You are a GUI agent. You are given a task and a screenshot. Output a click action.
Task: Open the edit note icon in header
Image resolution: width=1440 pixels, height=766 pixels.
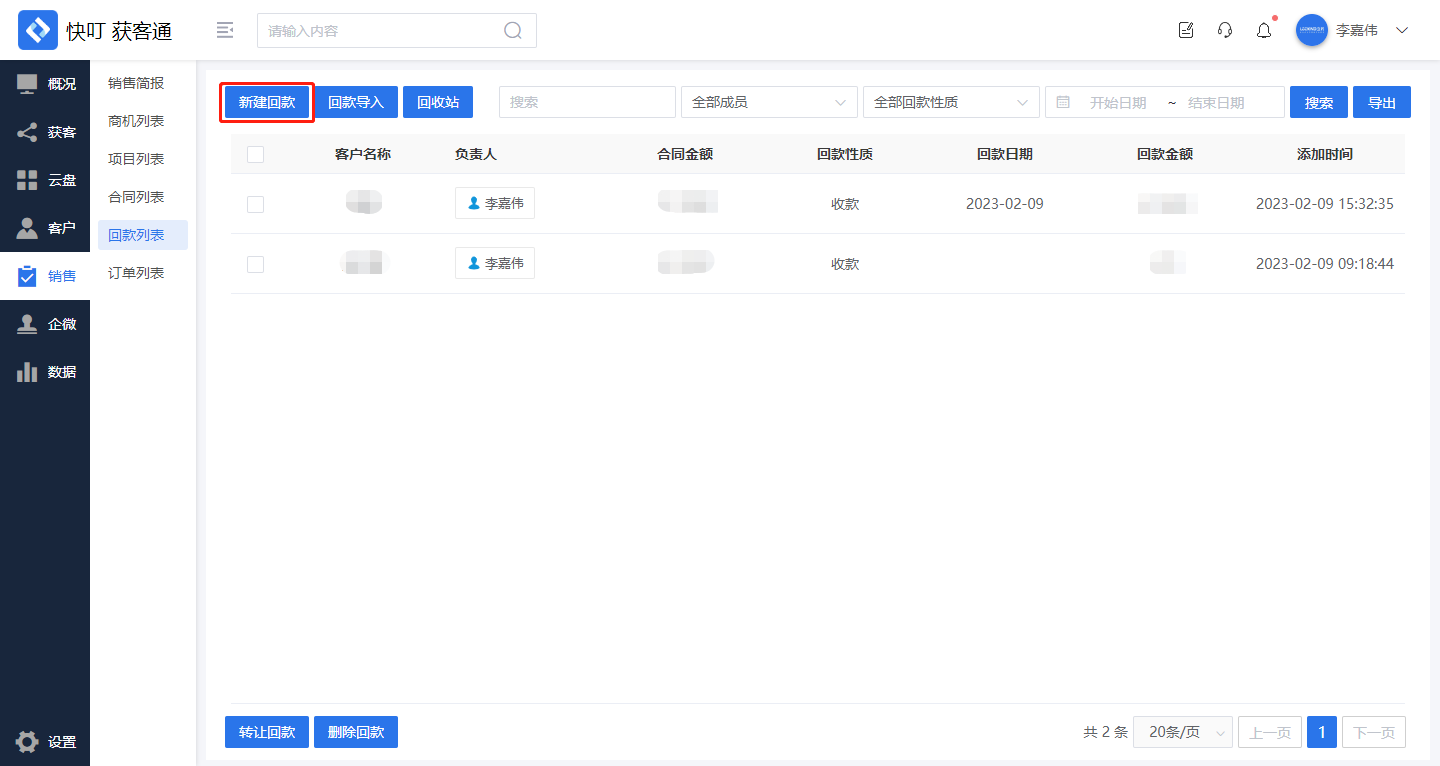tap(1186, 30)
